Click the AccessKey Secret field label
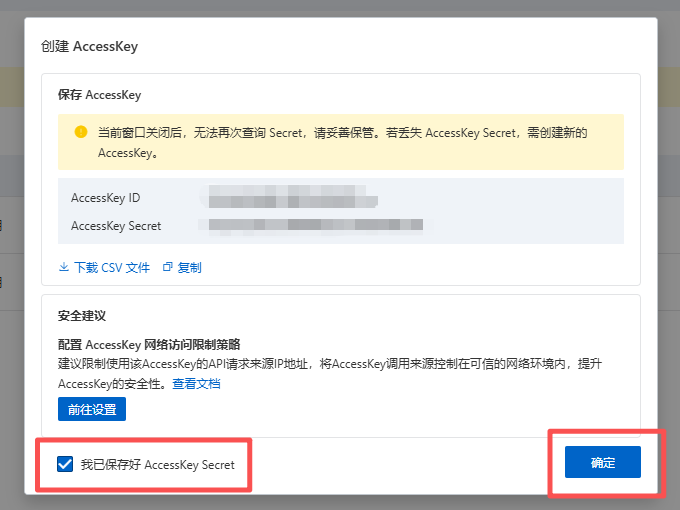The height and width of the screenshot is (510, 680). [116, 226]
